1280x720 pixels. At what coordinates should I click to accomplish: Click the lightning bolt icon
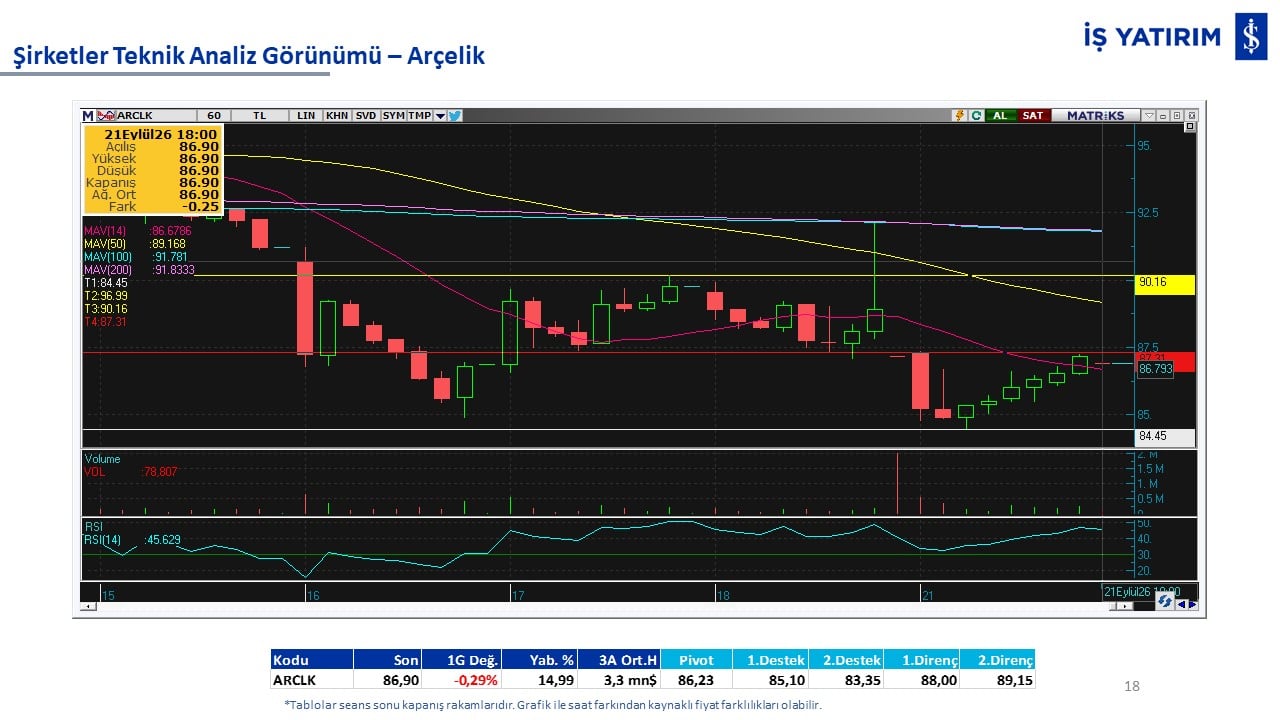(x=959, y=115)
